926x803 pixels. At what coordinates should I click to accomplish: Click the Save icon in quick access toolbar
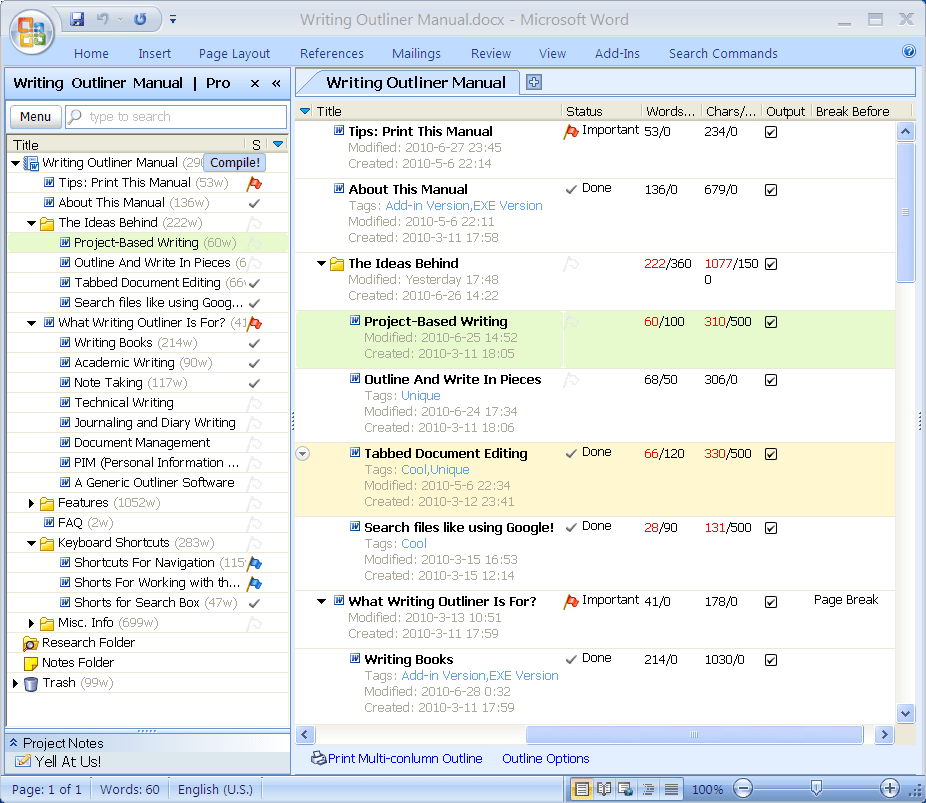click(x=77, y=19)
